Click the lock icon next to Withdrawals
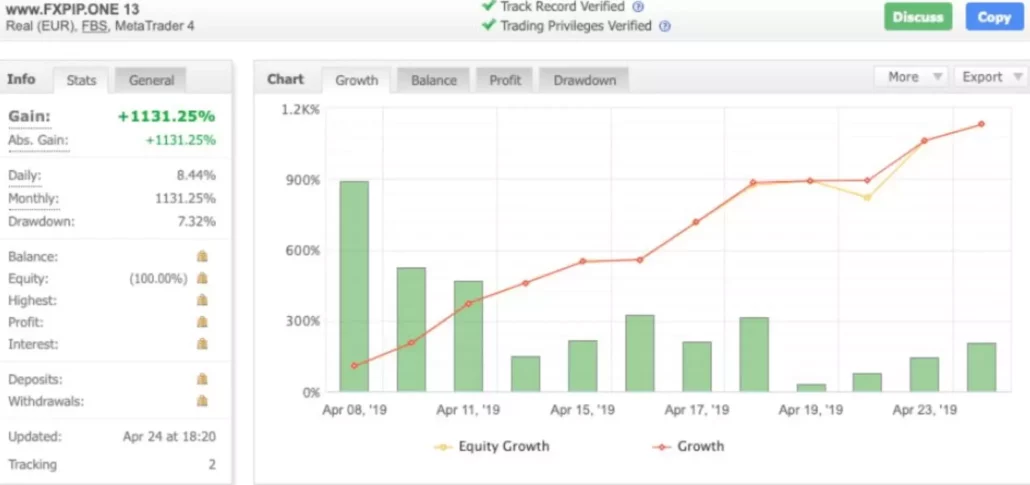Viewport: 1030px width, 485px height. tap(202, 402)
